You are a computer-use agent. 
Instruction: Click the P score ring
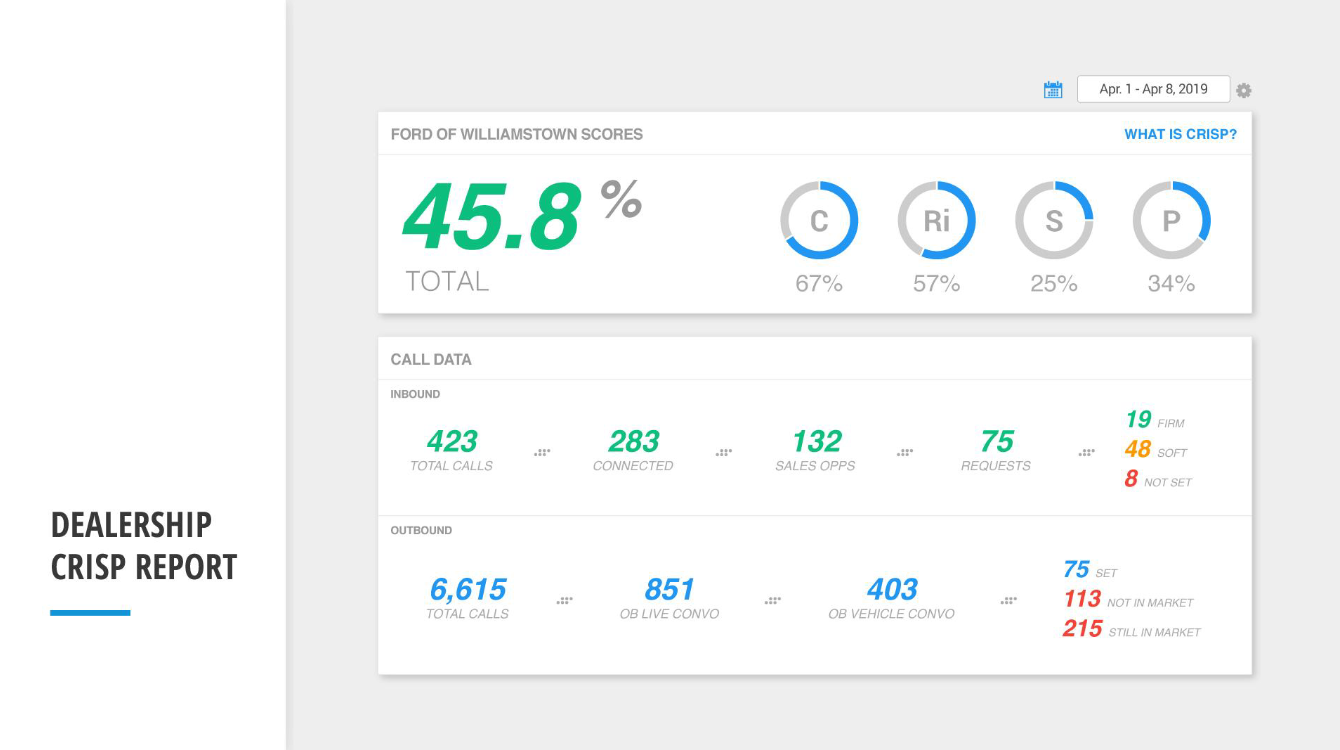point(1171,220)
